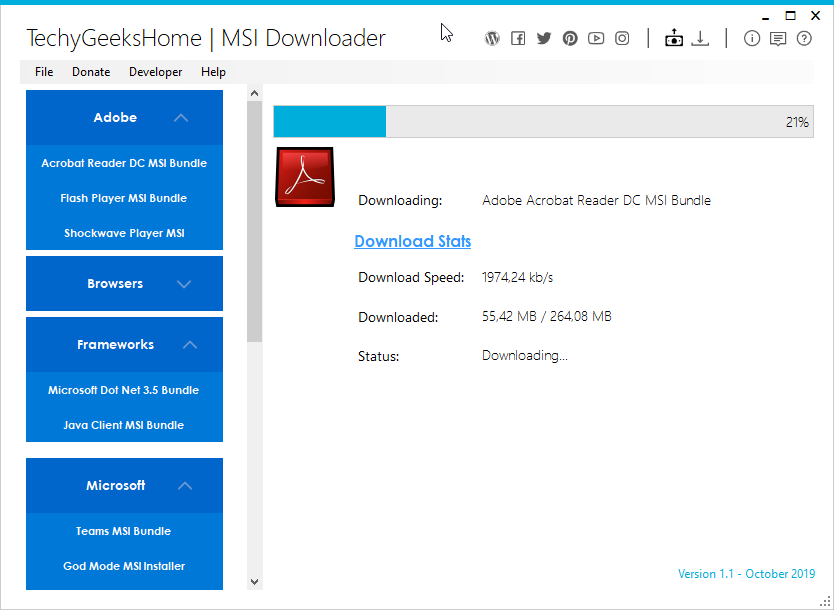Image resolution: width=834 pixels, height=610 pixels.
Task: Open the Twitter icon
Action: tap(544, 38)
